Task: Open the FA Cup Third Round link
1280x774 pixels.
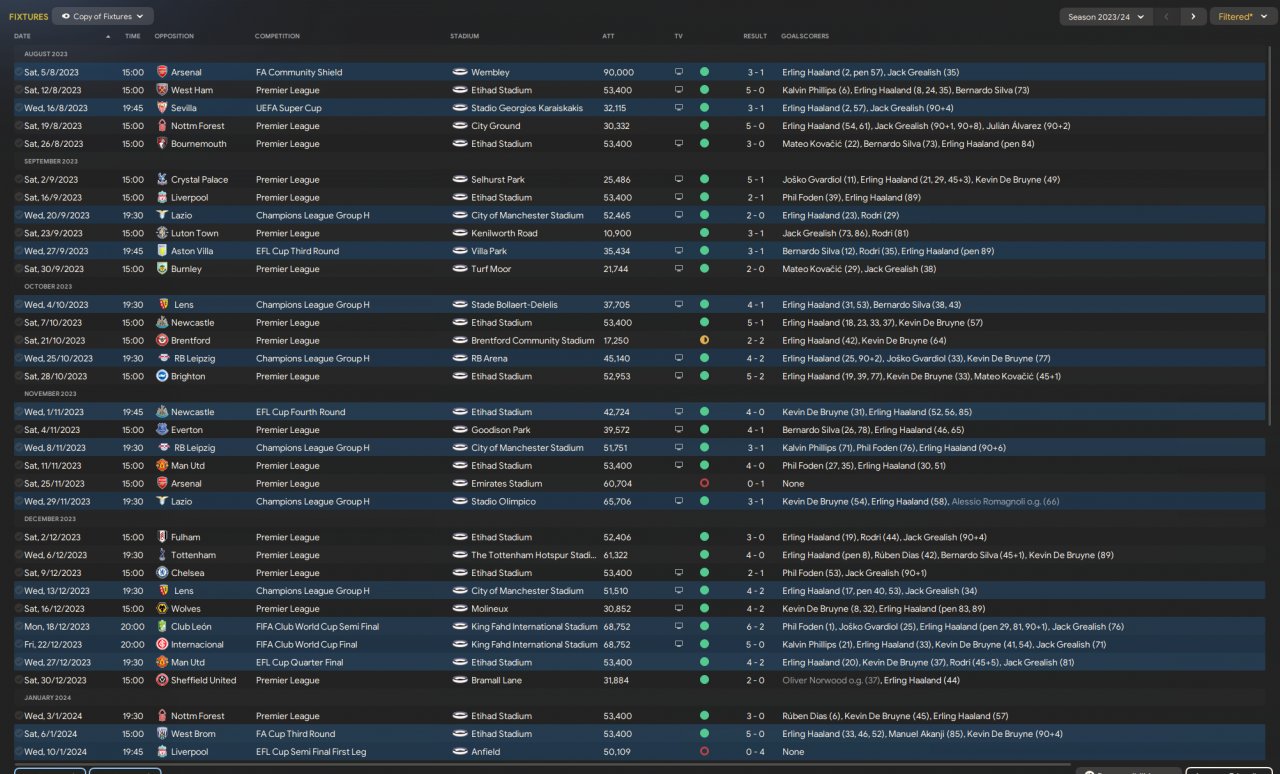Action: pos(296,734)
